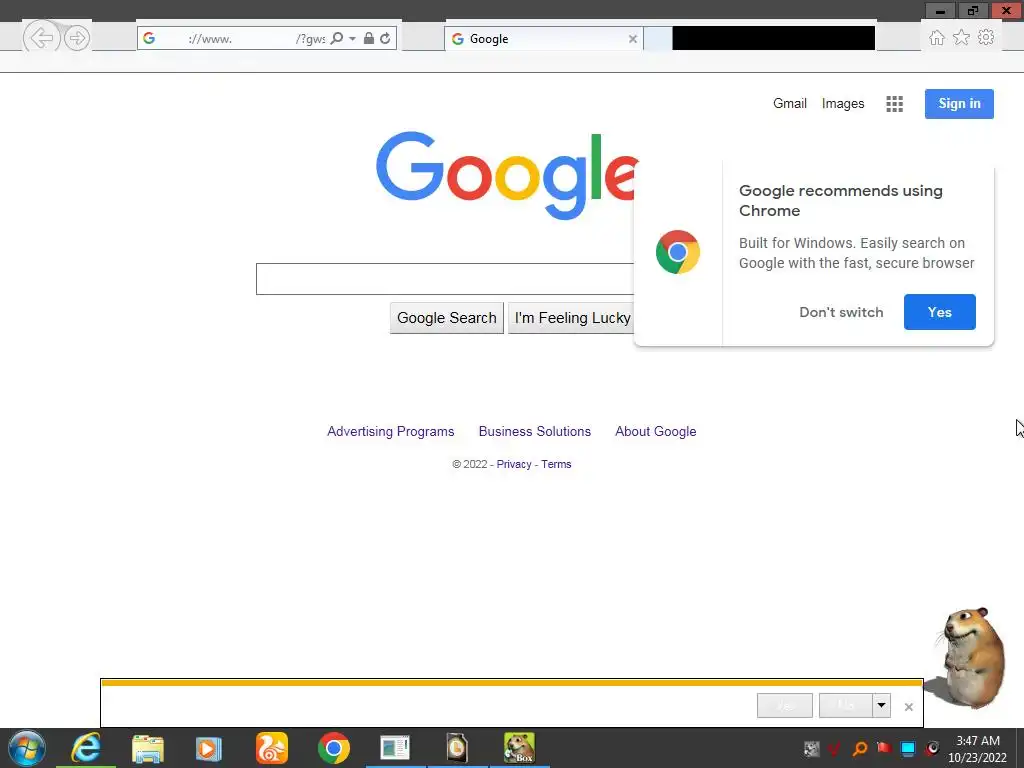Go to the Home page icon
Image resolution: width=1024 pixels, height=768 pixels.
(936, 38)
